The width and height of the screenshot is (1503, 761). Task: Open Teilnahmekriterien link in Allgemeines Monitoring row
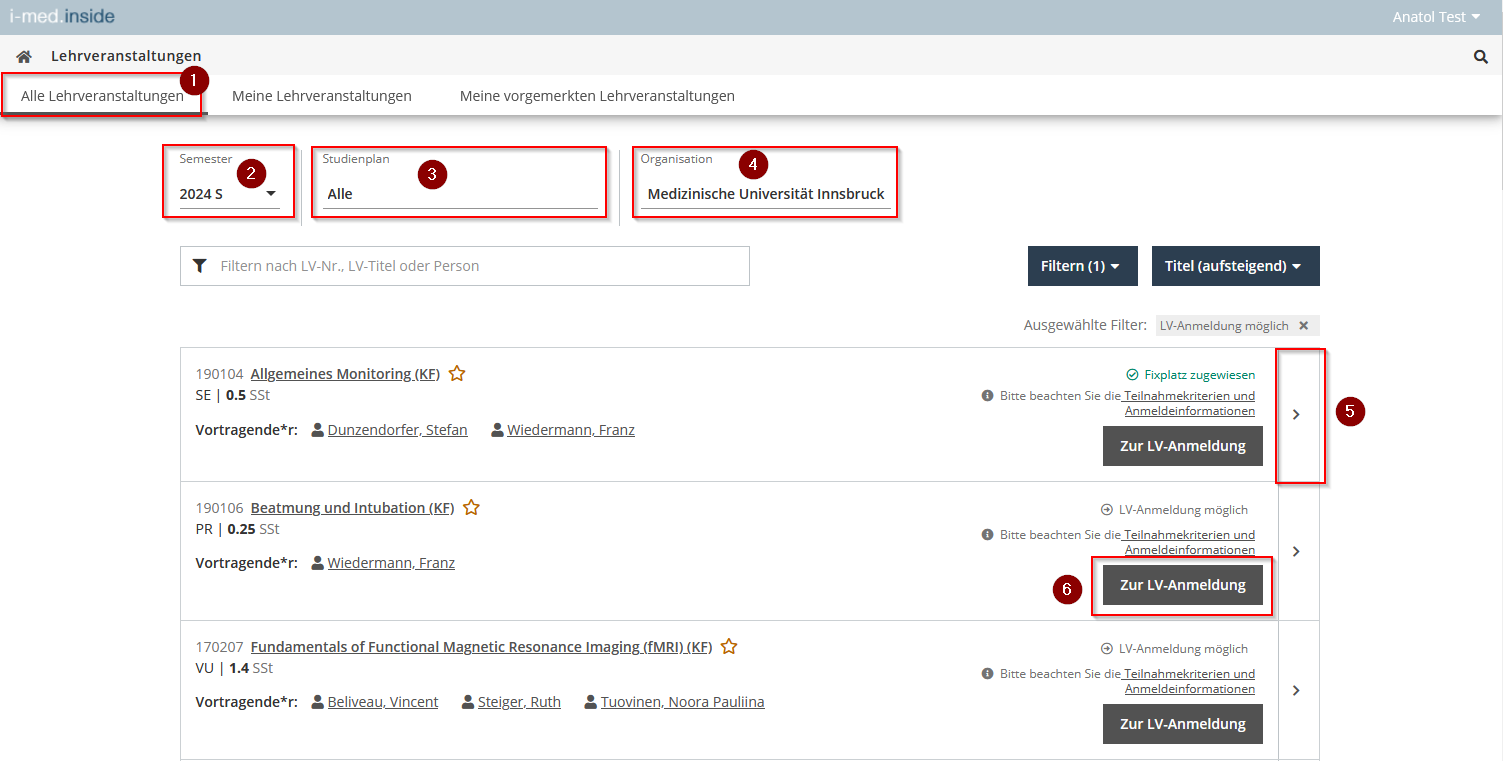click(1189, 403)
